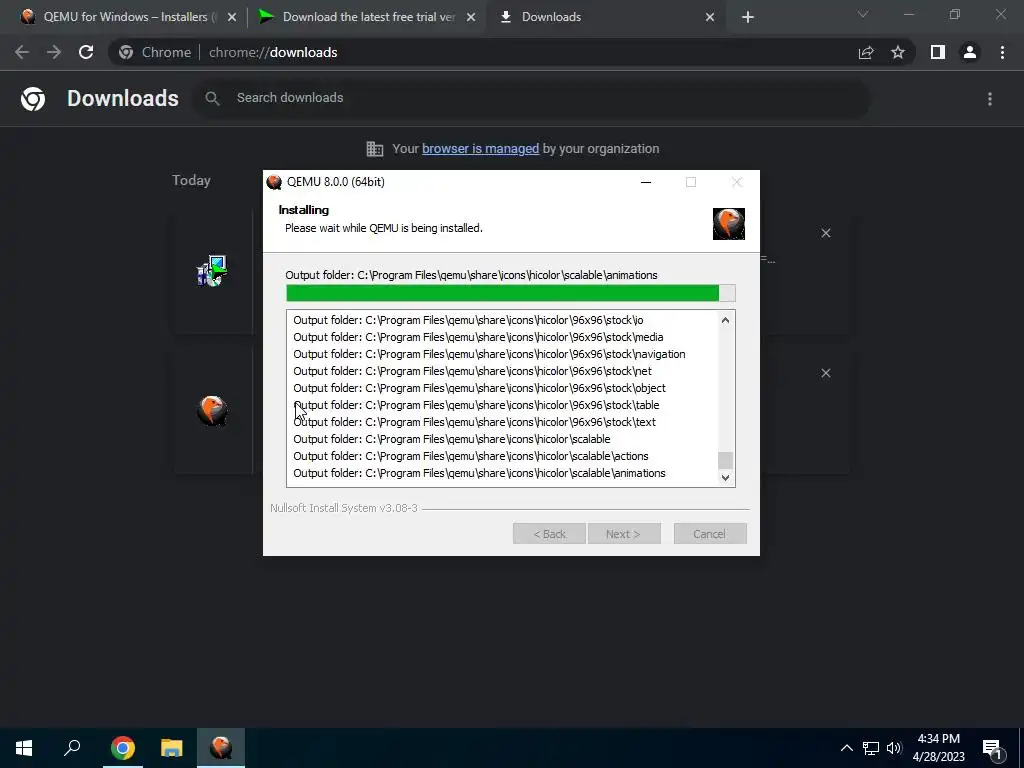Click the managed organization building icon

click(x=375, y=149)
